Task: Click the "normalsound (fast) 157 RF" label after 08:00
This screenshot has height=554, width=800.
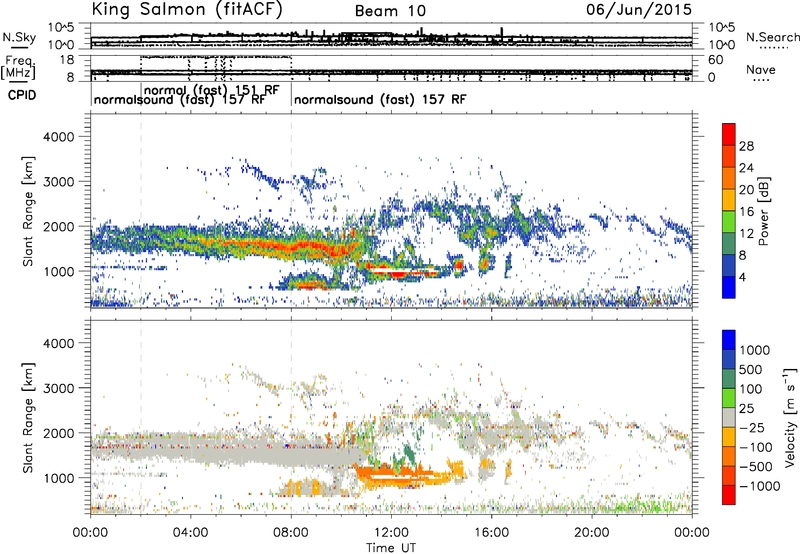Action: (x=380, y=99)
